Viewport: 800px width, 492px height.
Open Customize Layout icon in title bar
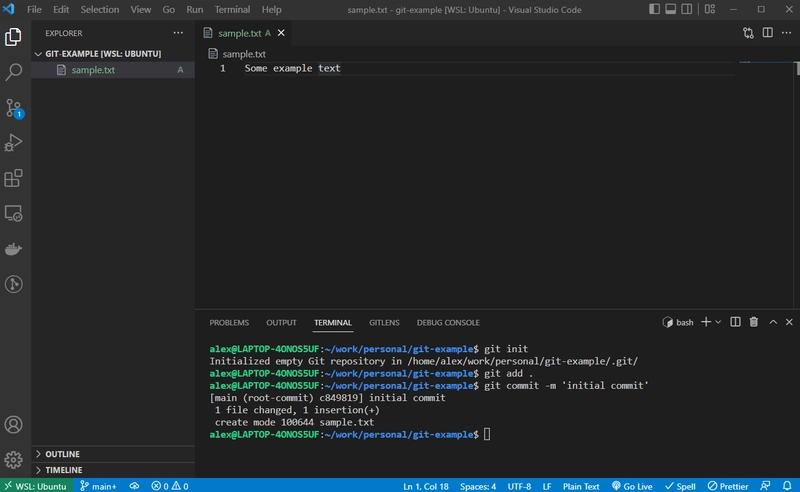click(x=710, y=9)
